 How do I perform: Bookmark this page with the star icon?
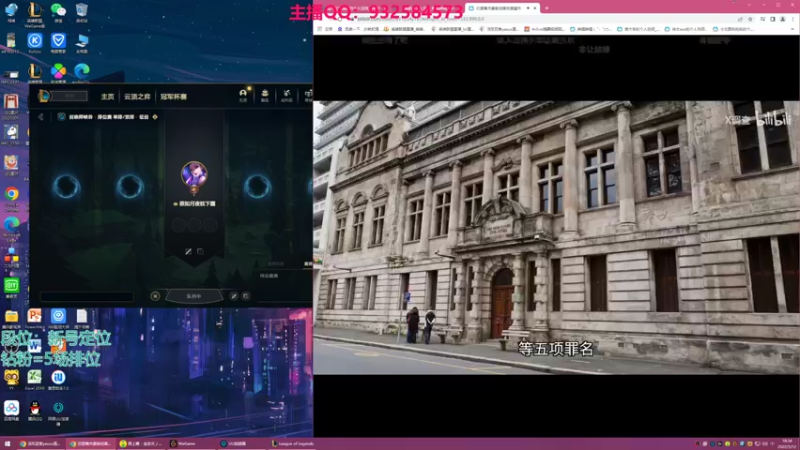751,19
